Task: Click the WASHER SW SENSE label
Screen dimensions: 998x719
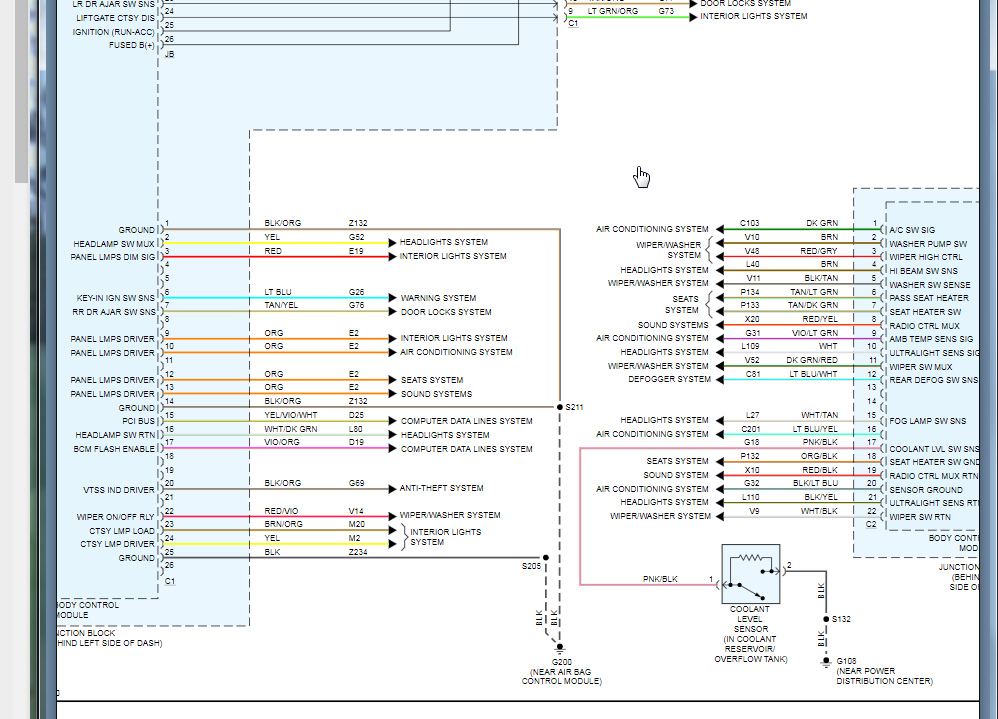Action: click(930, 285)
